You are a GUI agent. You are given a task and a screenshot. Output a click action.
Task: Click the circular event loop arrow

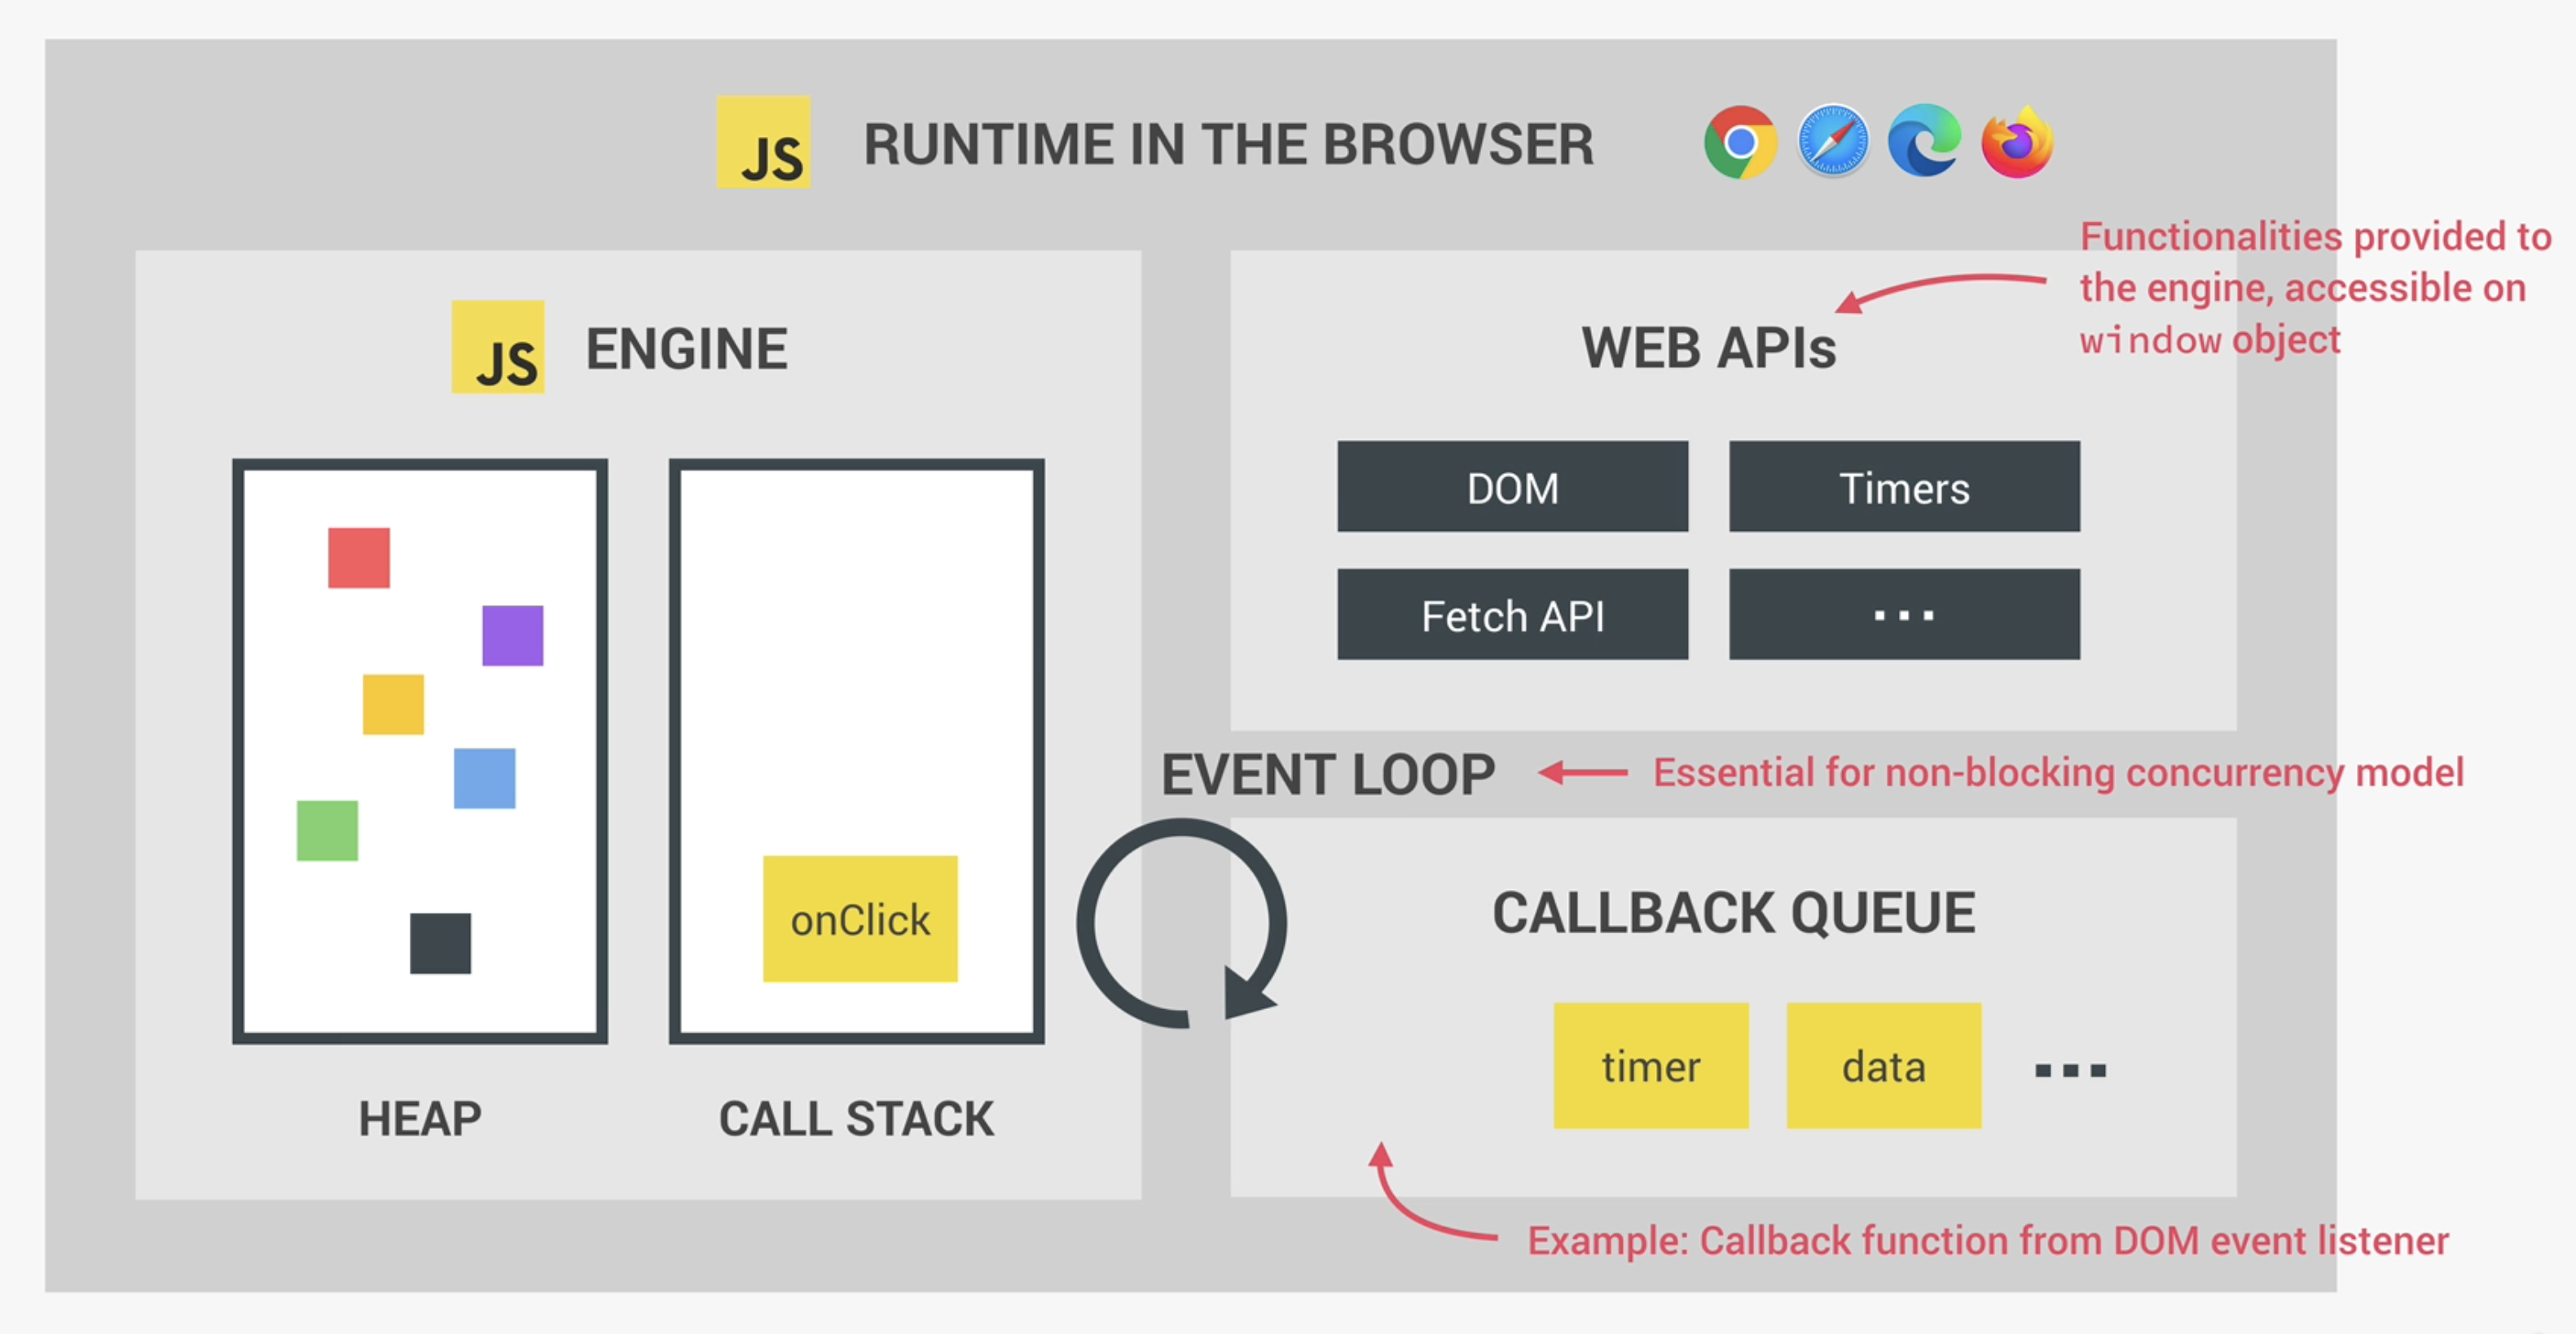[x=1181, y=923]
